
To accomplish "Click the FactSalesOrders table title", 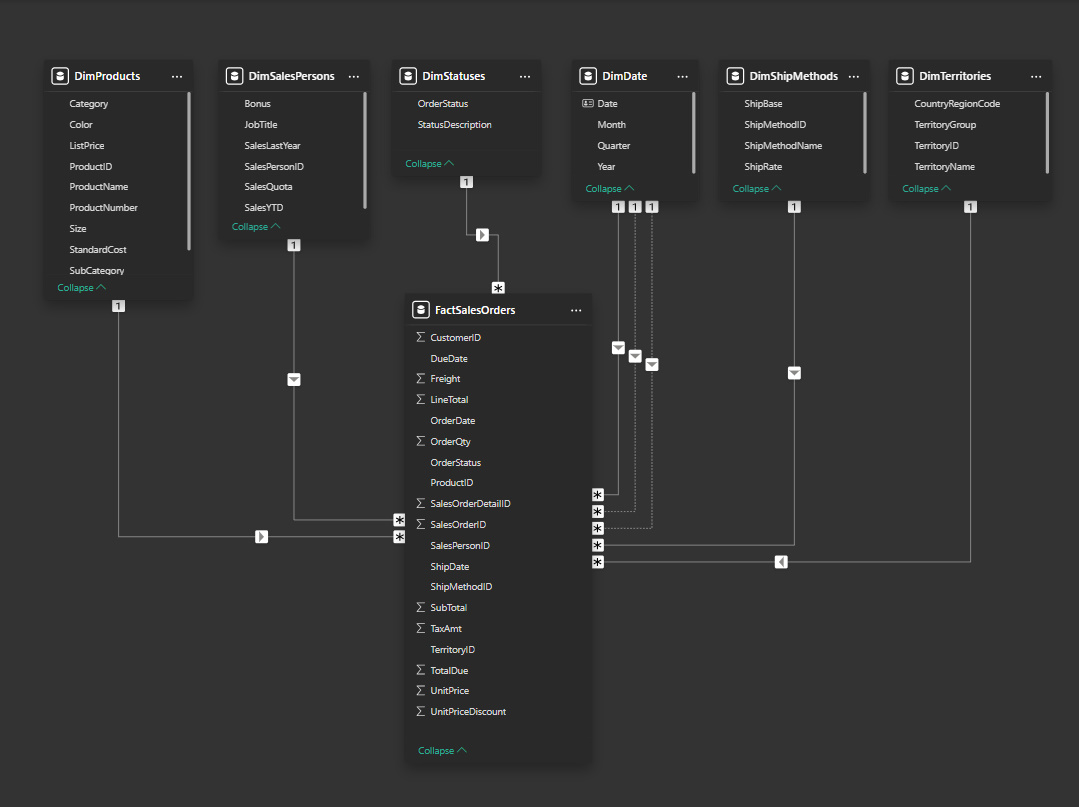I will pos(475,310).
